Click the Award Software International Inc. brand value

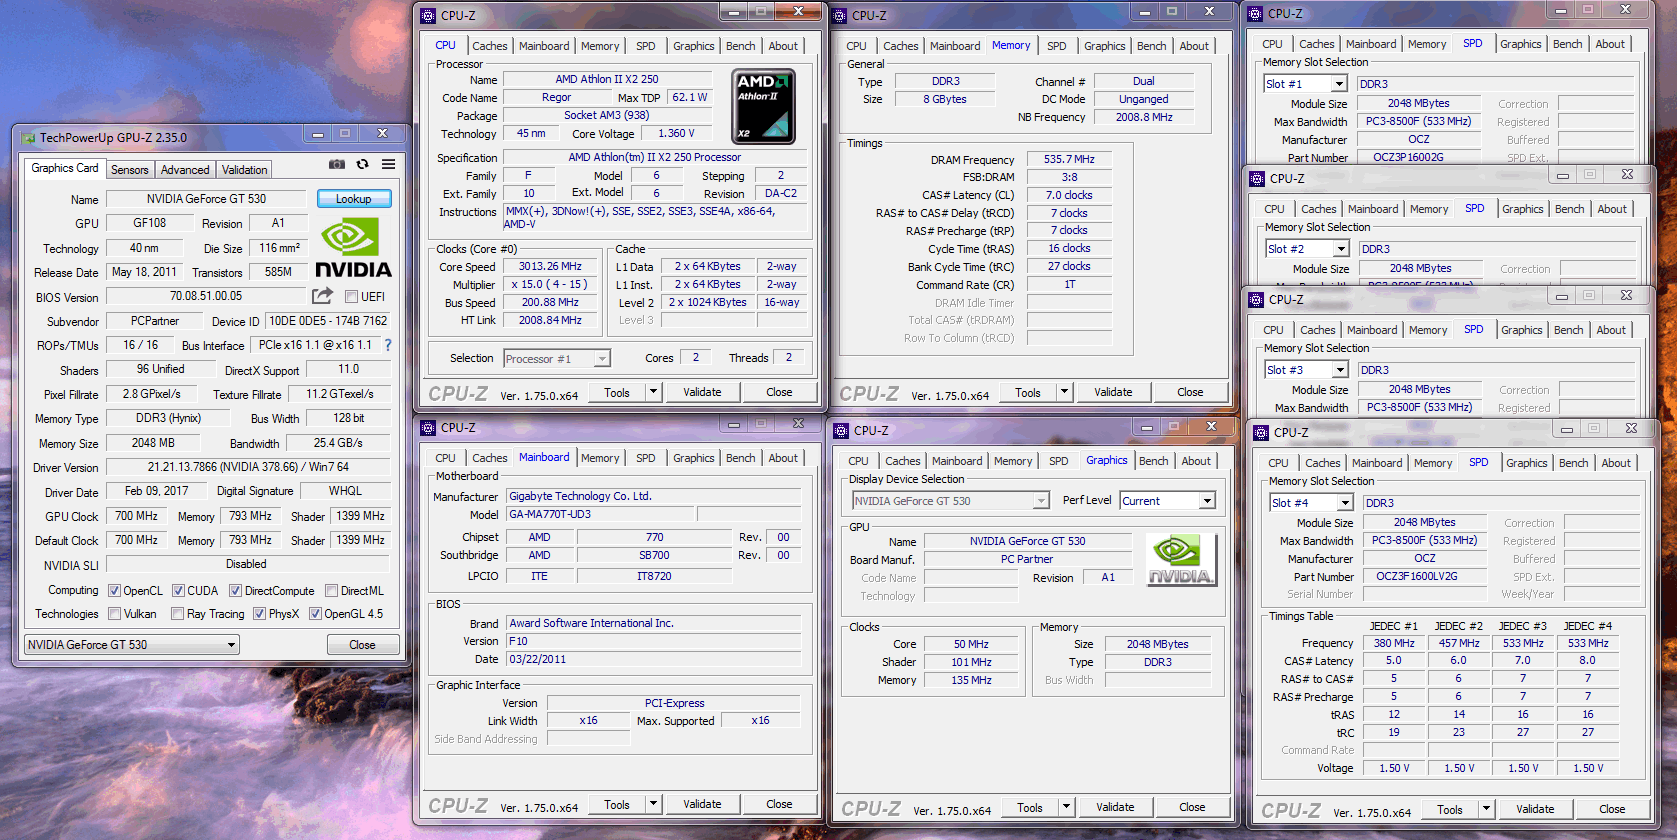click(654, 623)
